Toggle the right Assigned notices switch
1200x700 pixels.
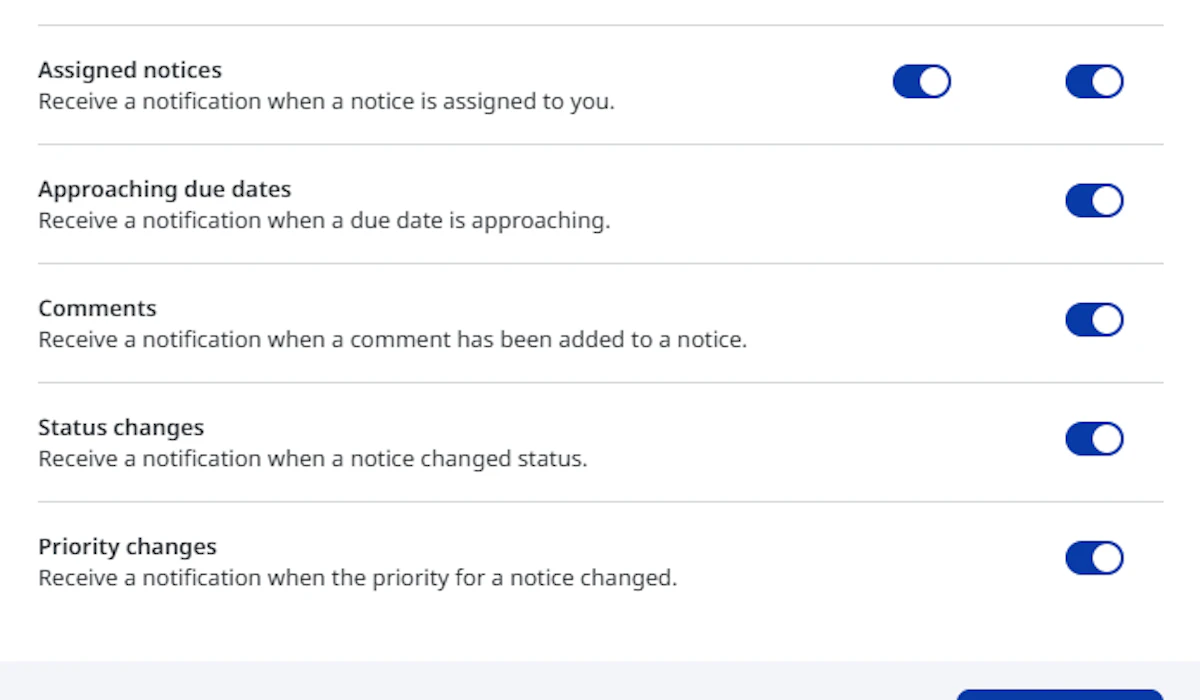(1094, 82)
